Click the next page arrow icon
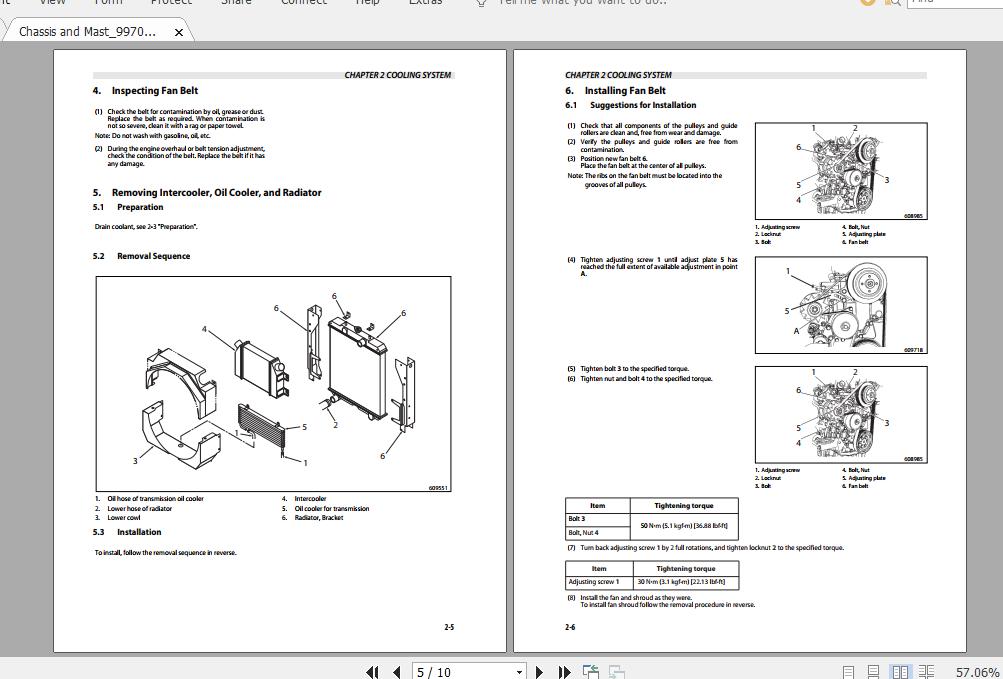This screenshot has width=1003, height=679. (x=540, y=672)
